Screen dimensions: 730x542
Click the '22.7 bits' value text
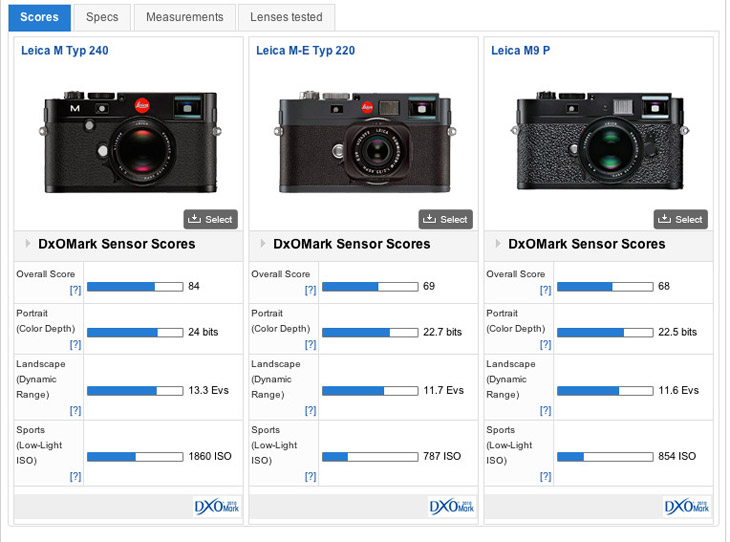(443, 332)
